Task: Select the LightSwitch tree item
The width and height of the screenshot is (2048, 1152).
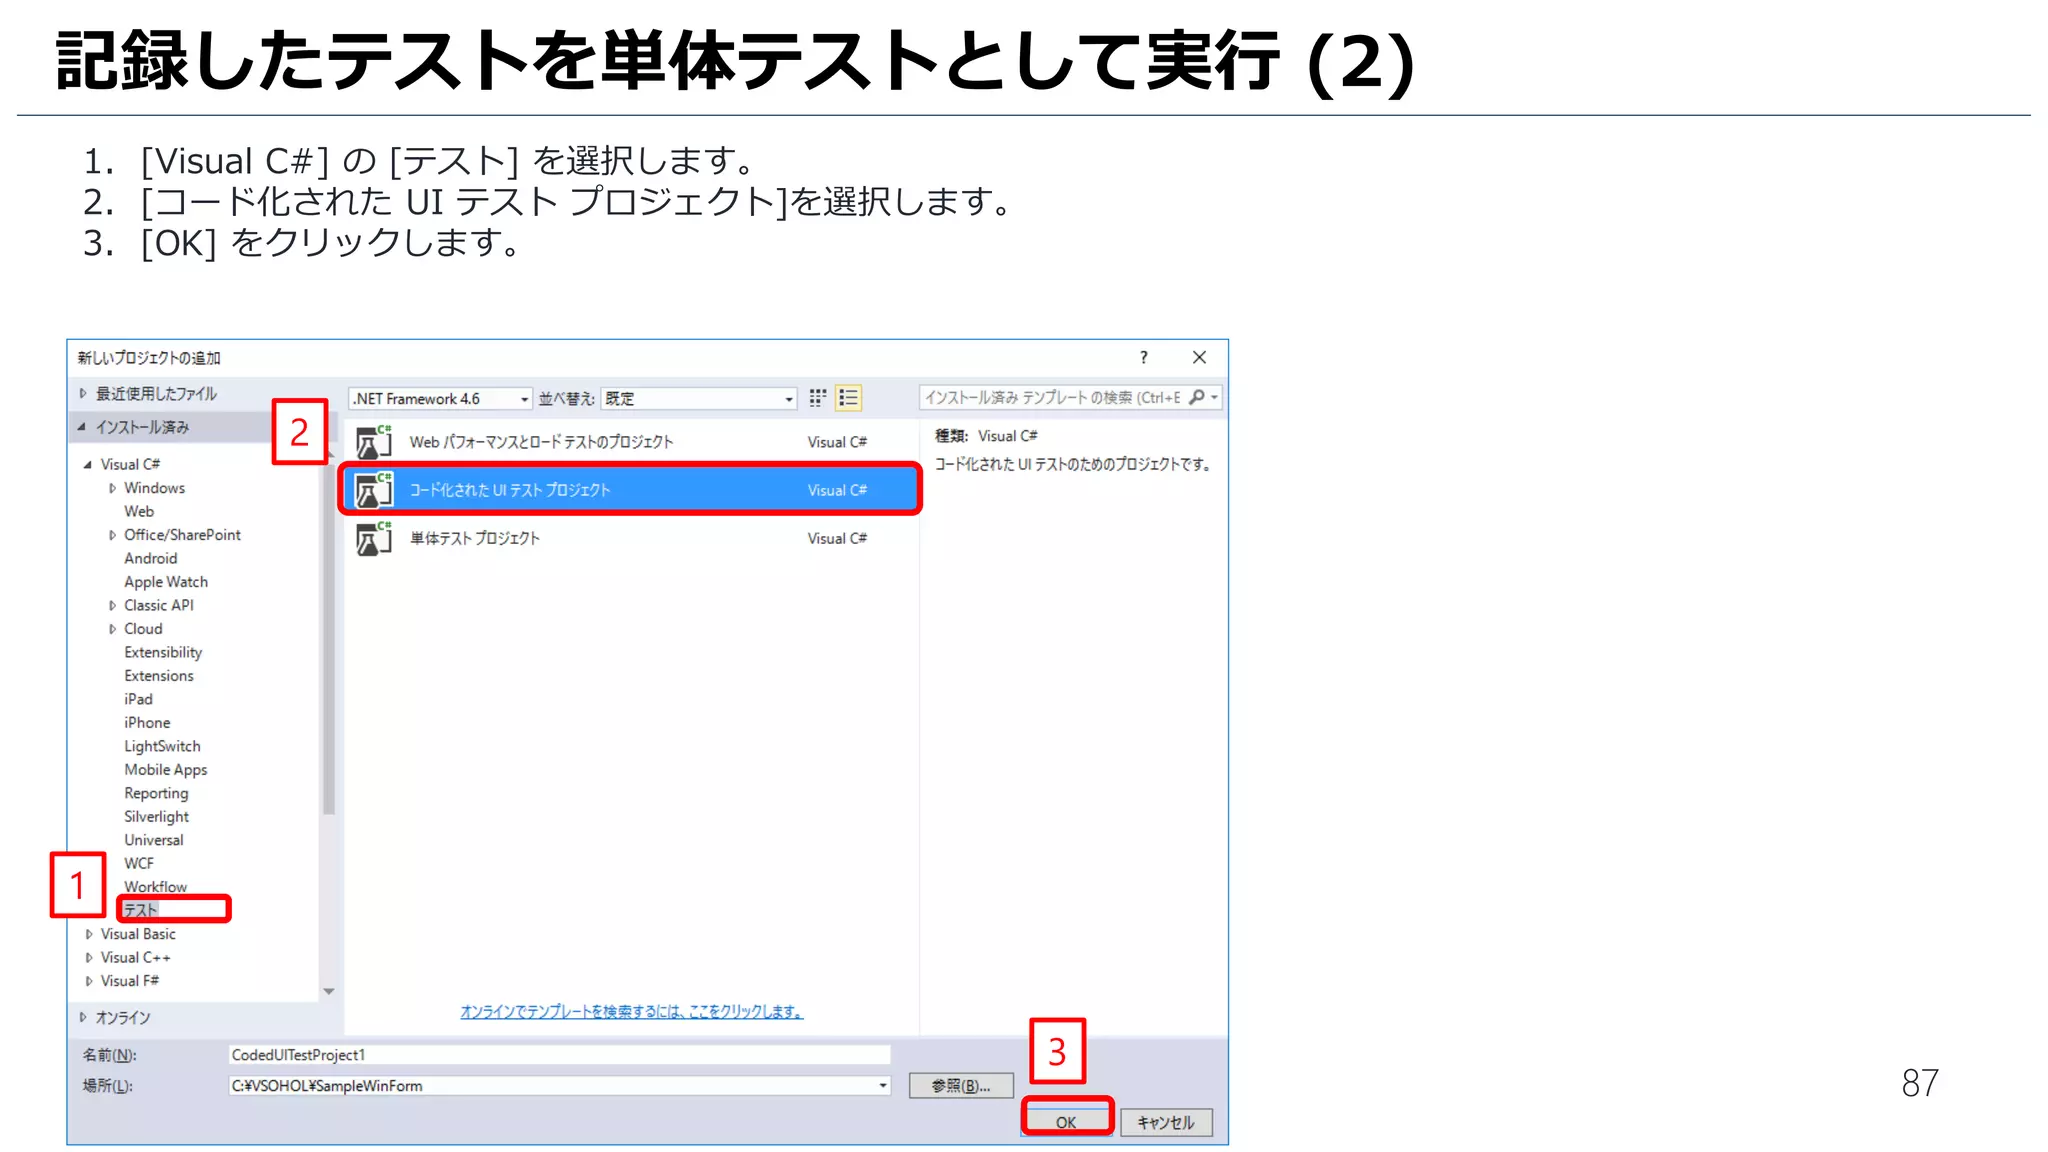Action: (x=162, y=746)
